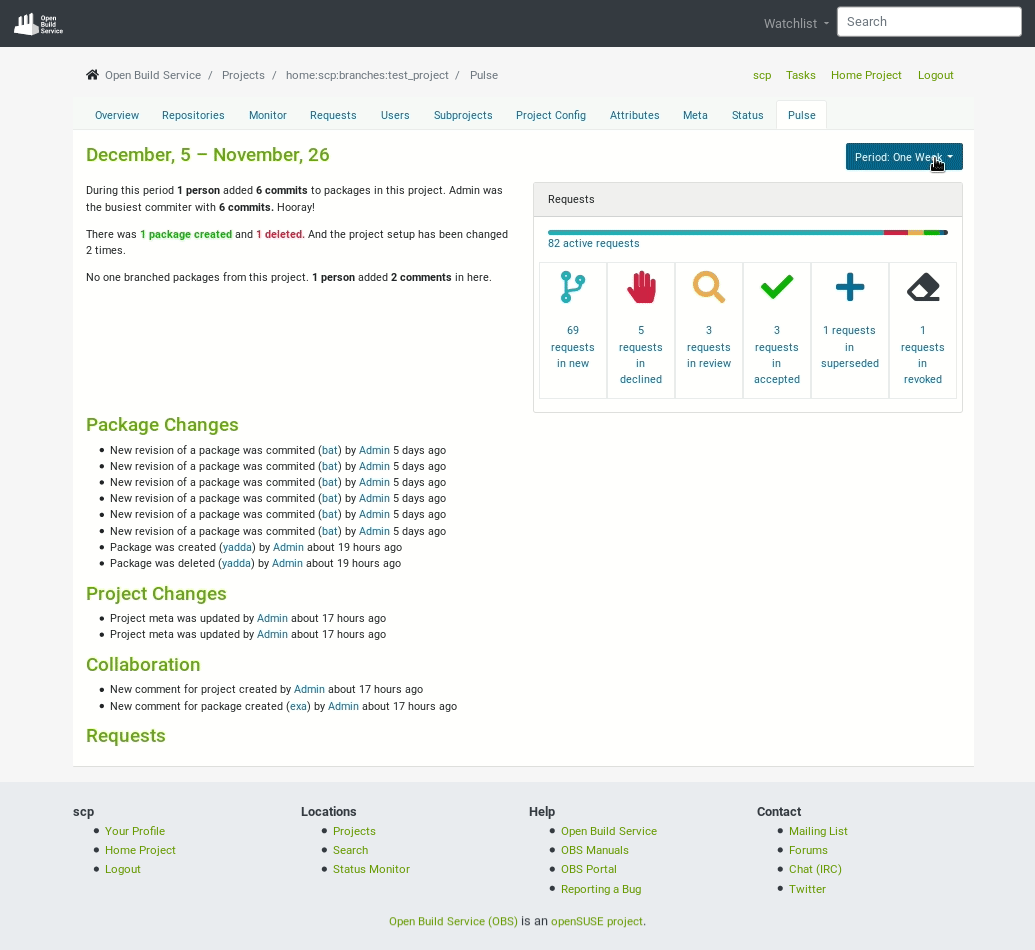Open the 82 active requests link
The image size is (1035, 950).
pyautogui.click(x=593, y=243)
